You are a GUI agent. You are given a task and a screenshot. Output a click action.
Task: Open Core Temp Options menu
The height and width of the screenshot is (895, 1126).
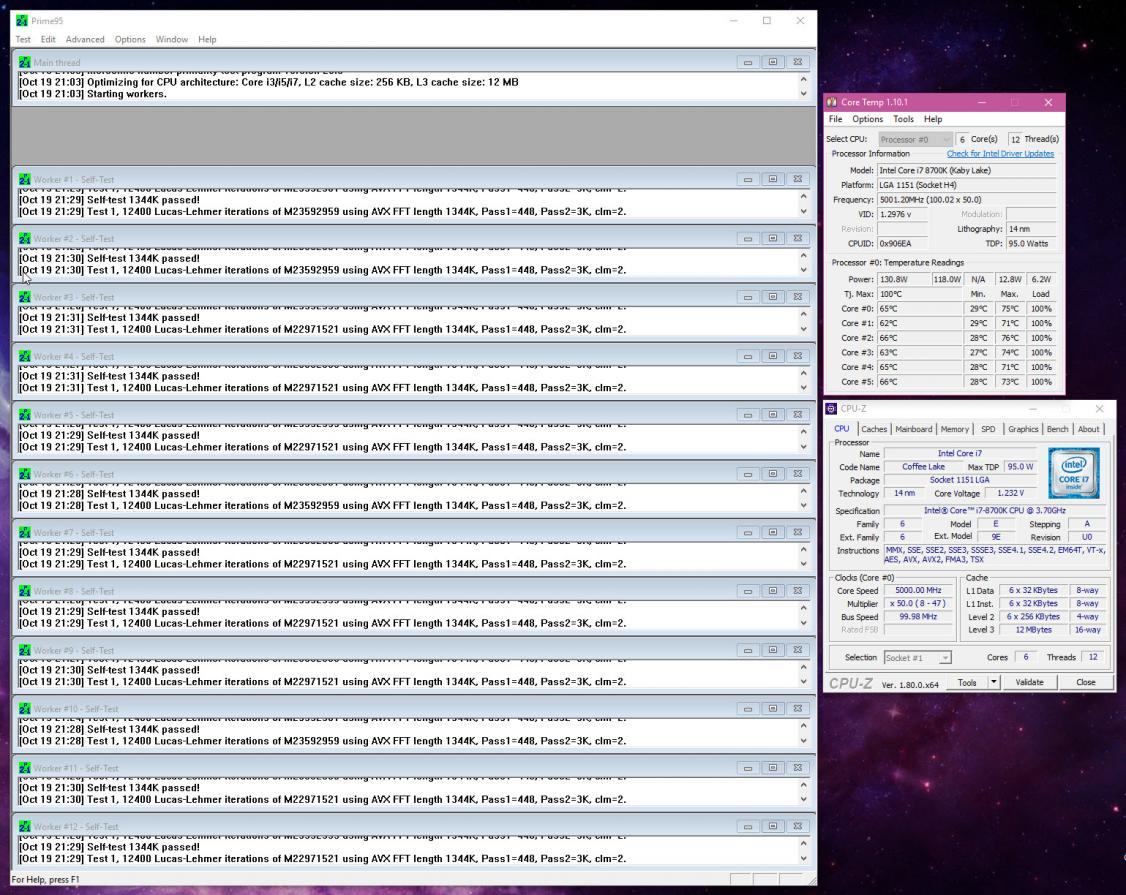tap(867, 119)
